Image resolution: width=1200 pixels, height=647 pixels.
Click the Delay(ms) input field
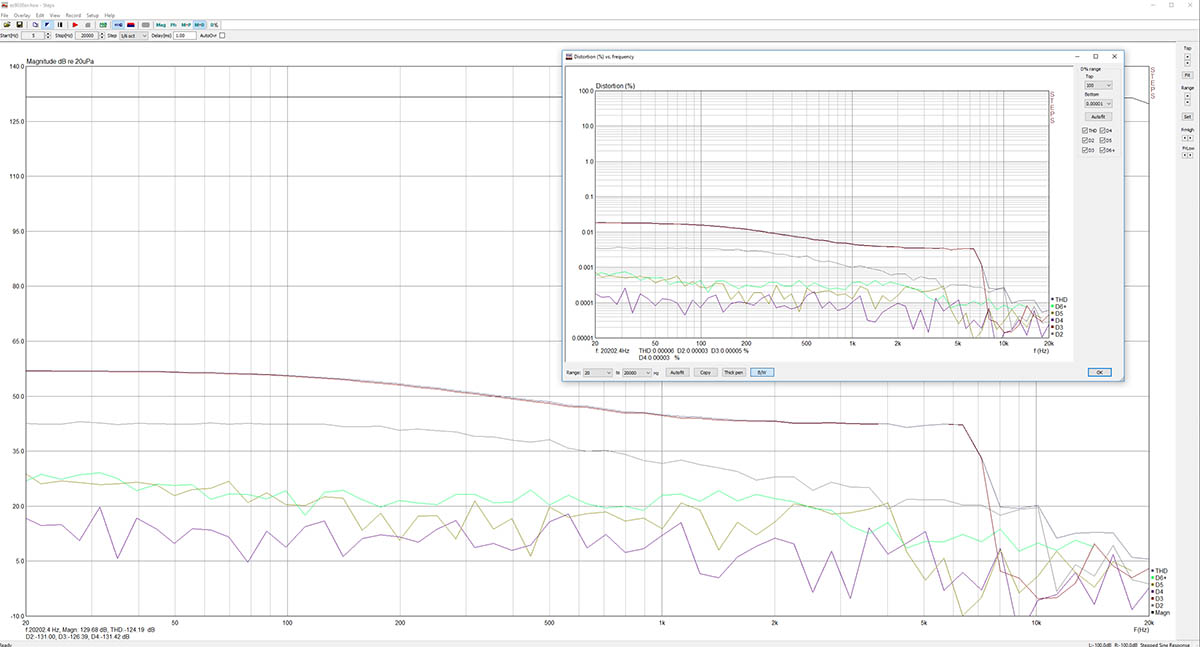coord(185,36)
